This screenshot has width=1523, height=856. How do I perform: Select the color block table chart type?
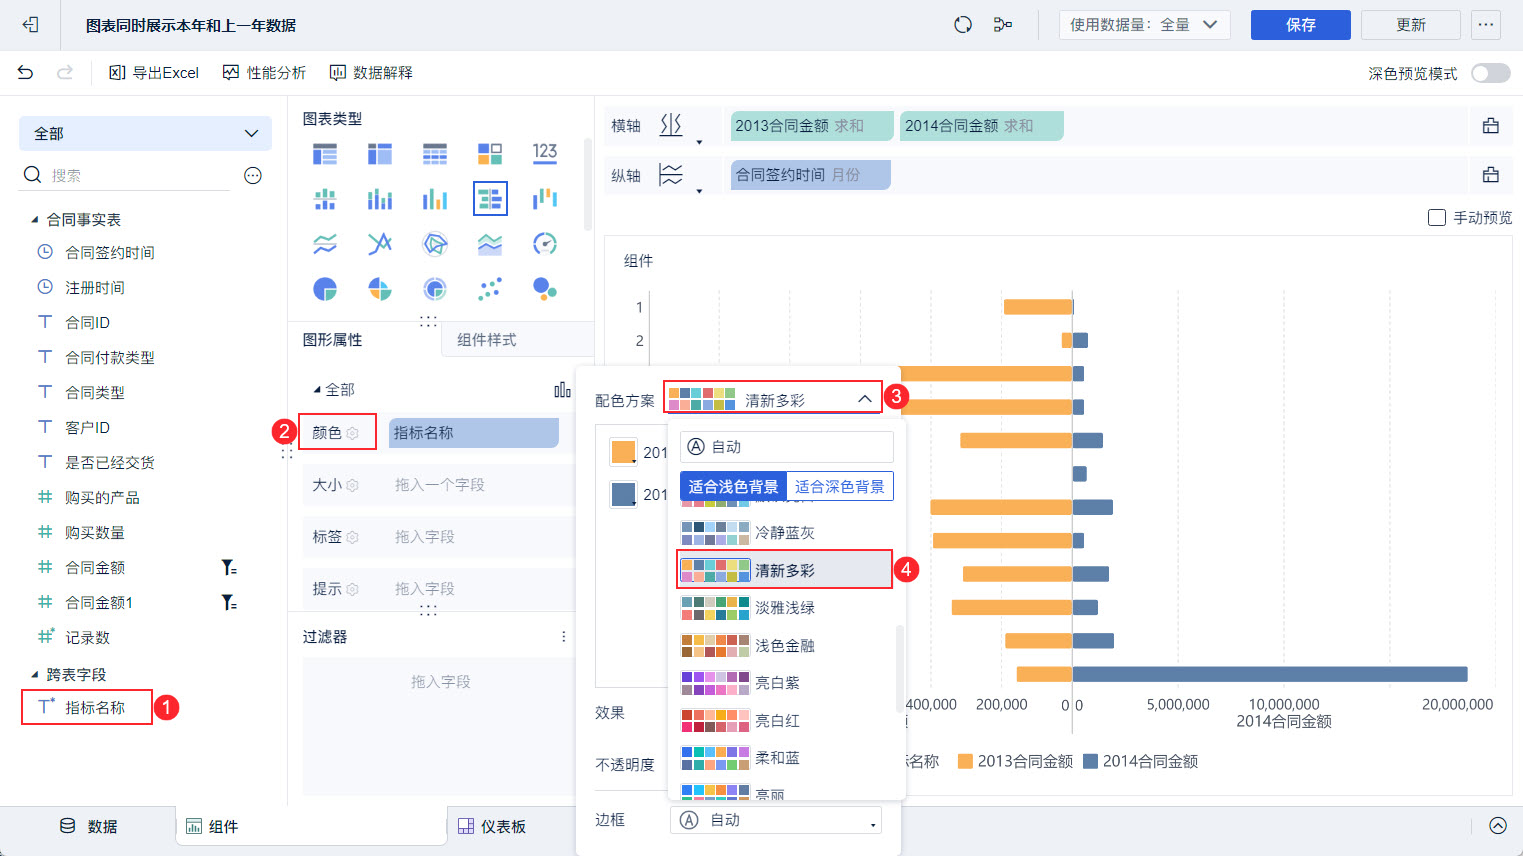(490, 154)
